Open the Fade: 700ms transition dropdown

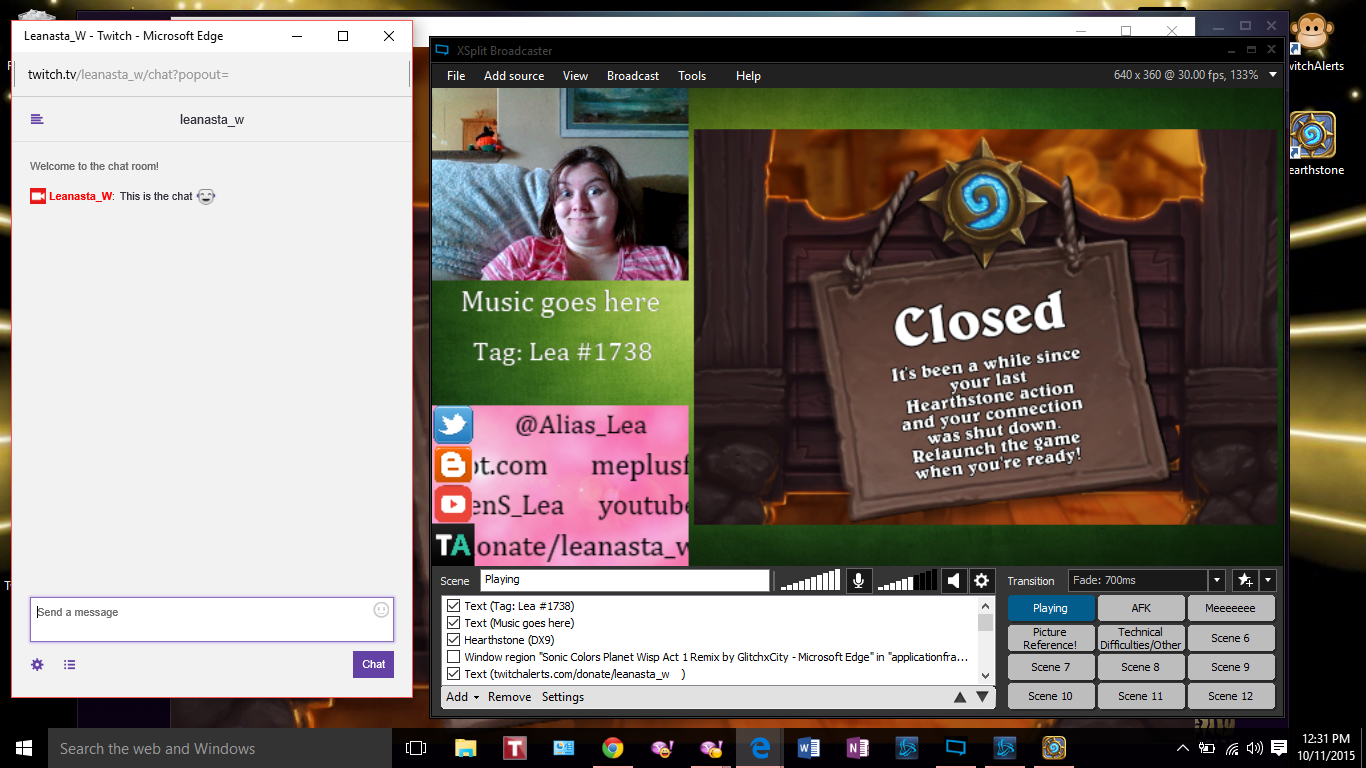pos(1216,580)
